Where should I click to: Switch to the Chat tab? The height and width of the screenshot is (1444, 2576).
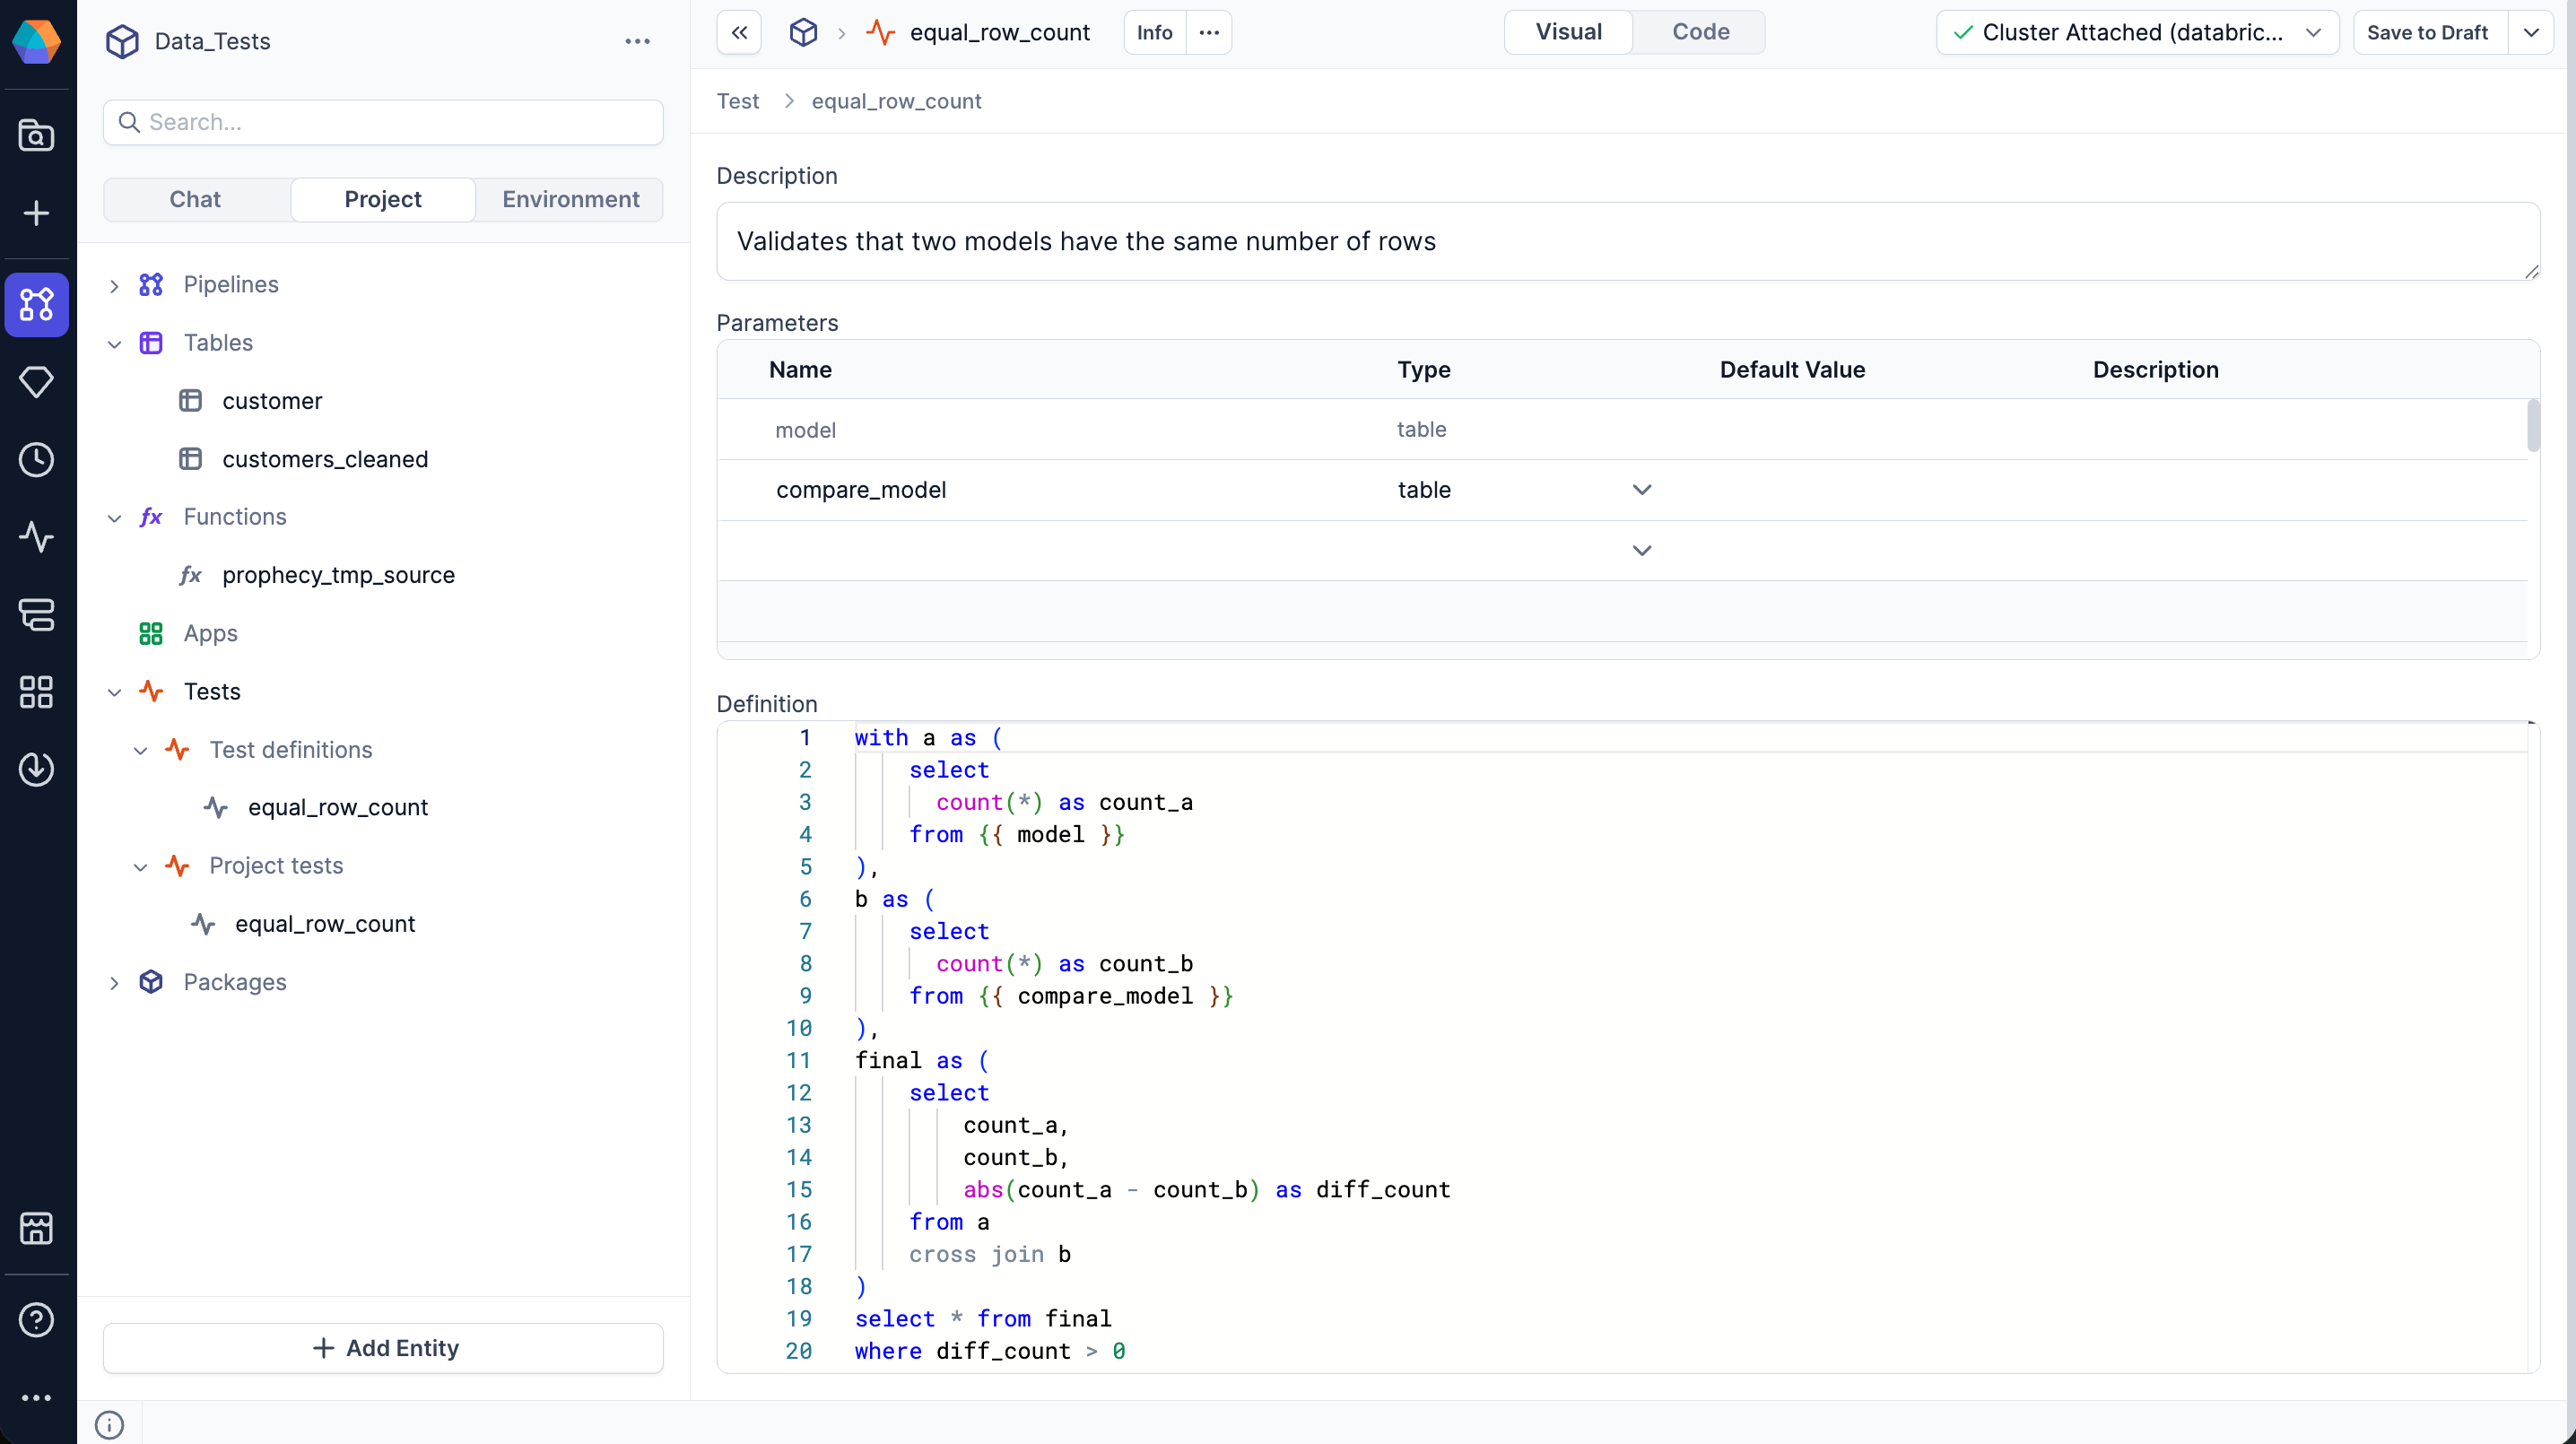[x=195, y=199]
